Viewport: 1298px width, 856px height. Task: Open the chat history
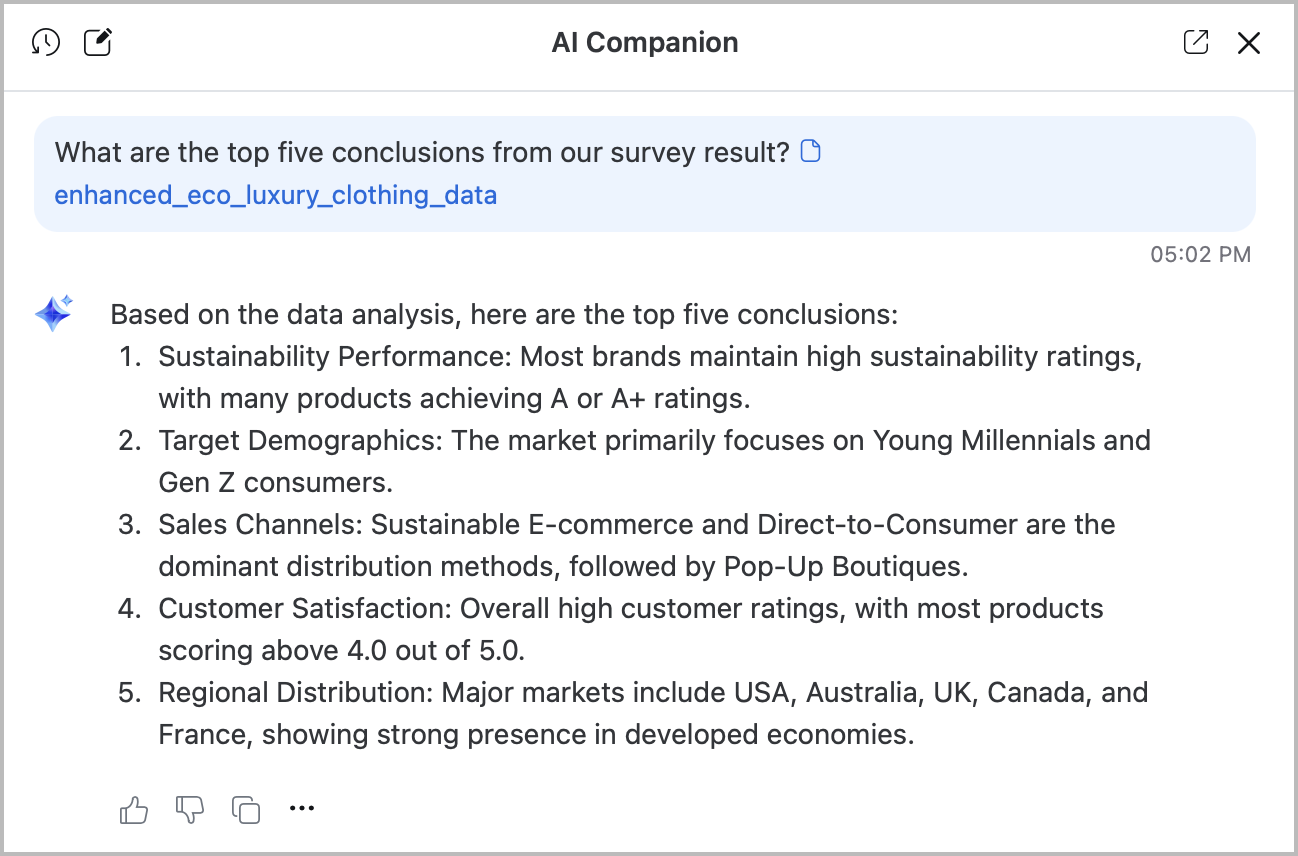[46, 43]
